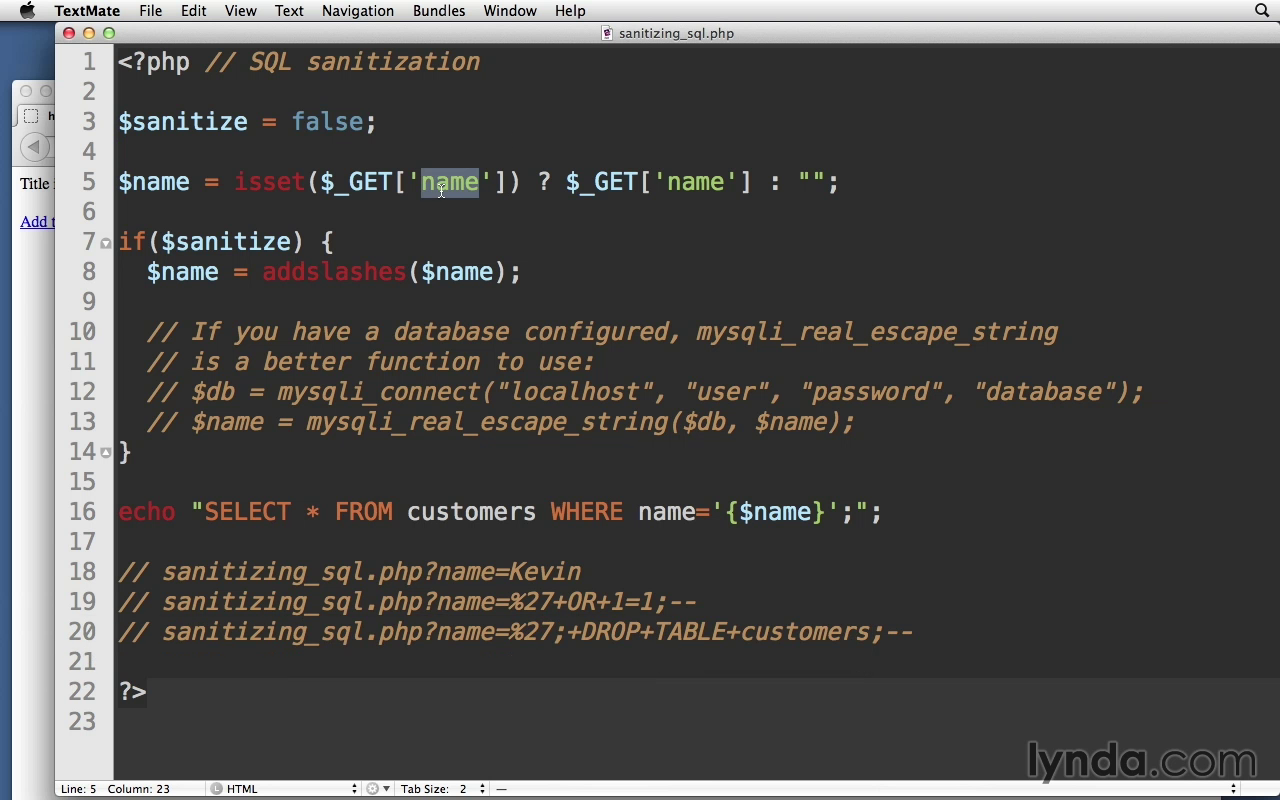Click line number 23 in gutter
This screenshot has height=800, width=1280.
click(x=83, y=722)
